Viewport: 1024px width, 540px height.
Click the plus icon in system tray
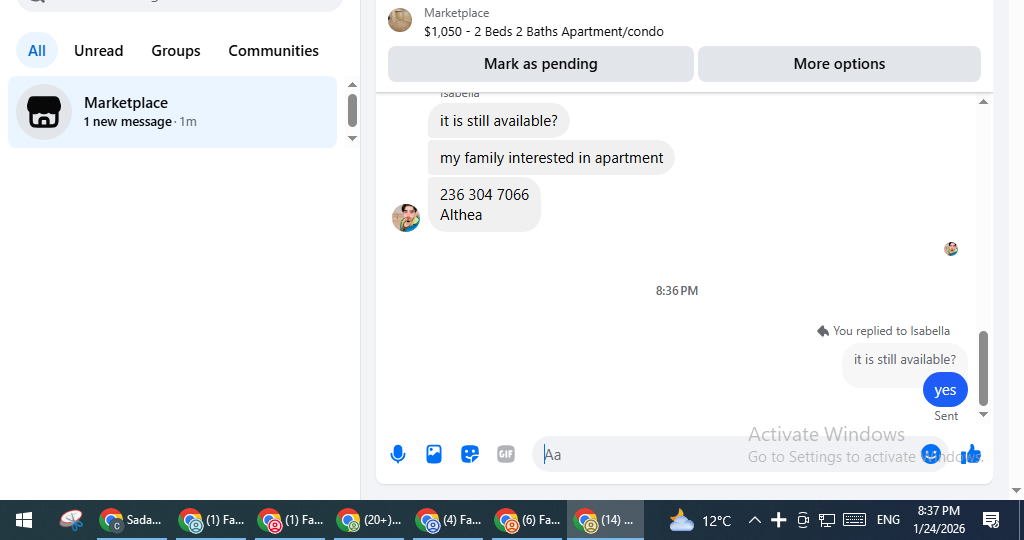(x=778, y=520)
